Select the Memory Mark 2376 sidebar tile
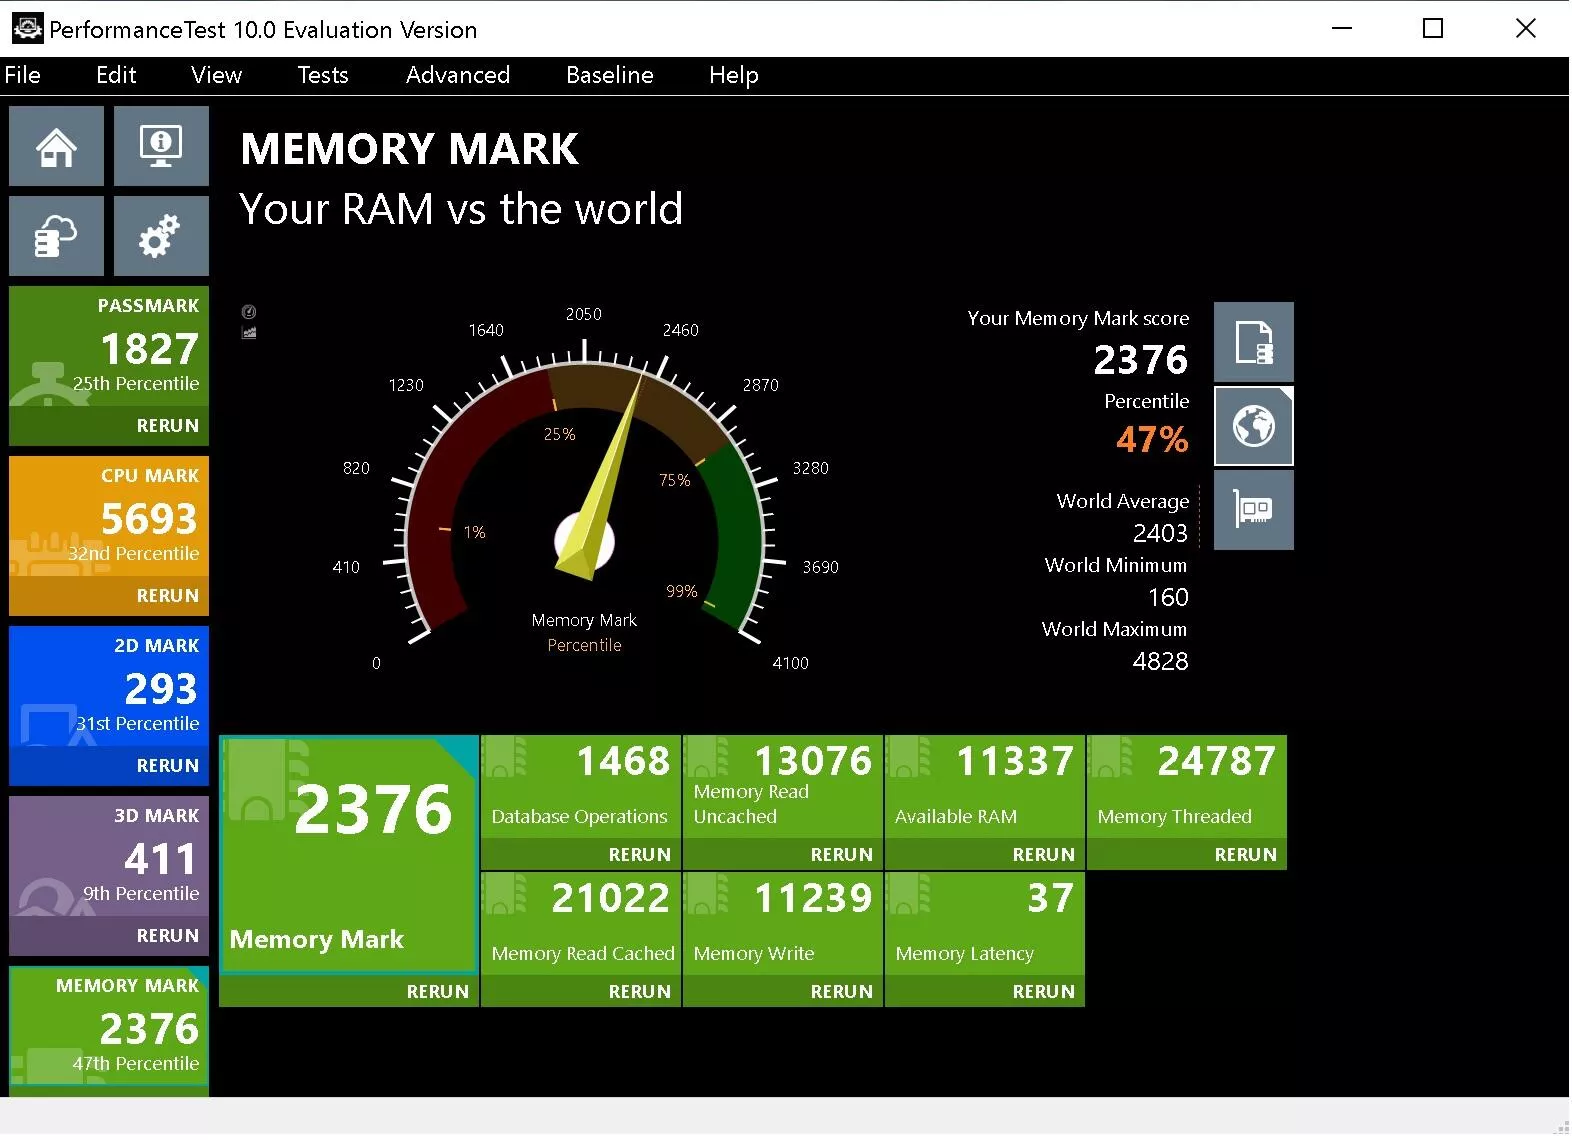The width and height of the screenshot is (1572, 1140). (109, 1028)
